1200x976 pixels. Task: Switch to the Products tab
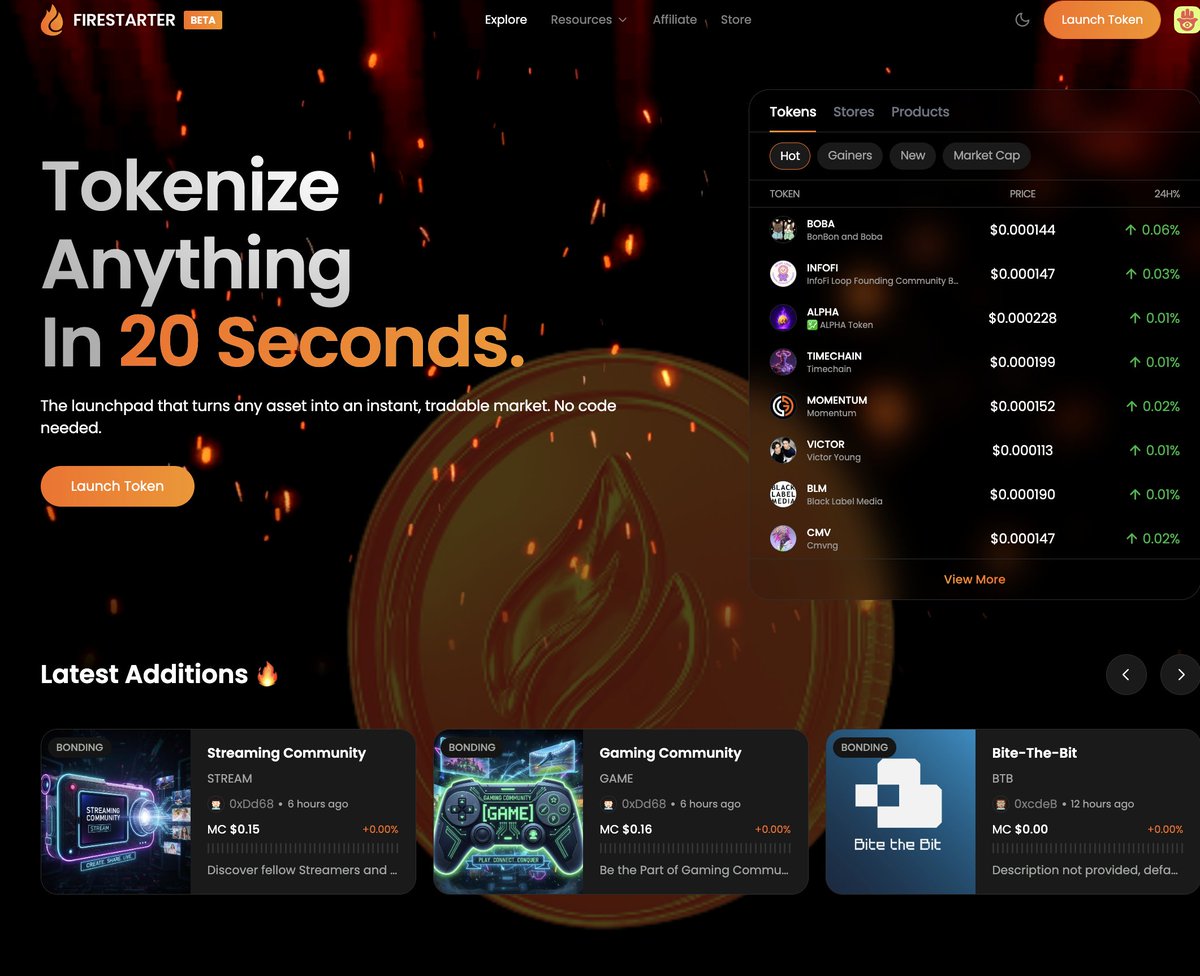point(920,112)
